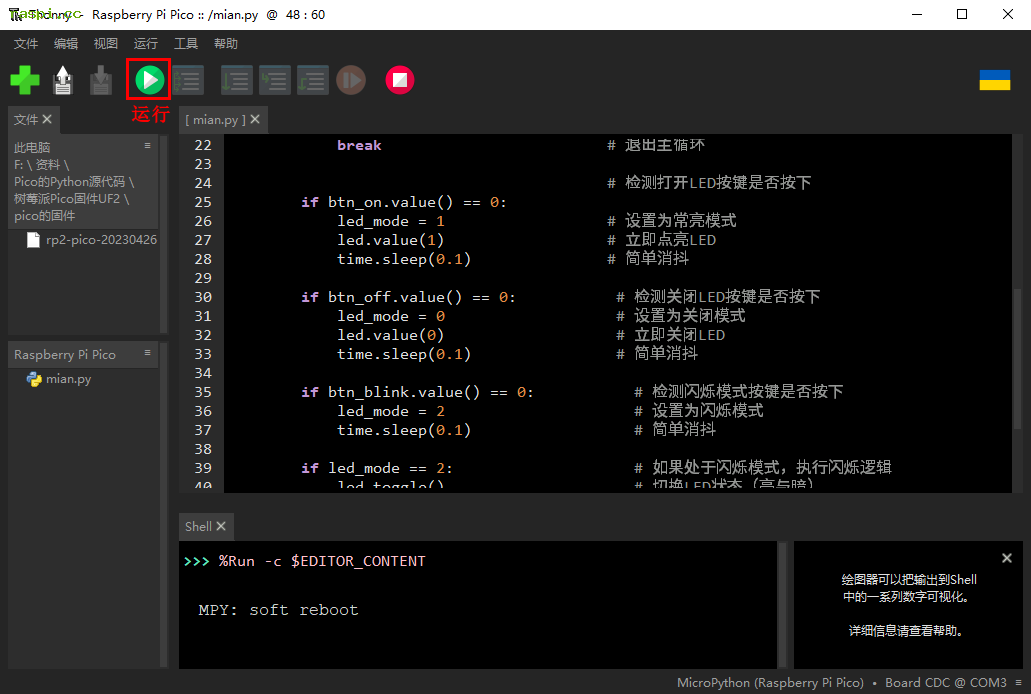
Task: Create a new file with green plus icon
Action: coord(25,80)
